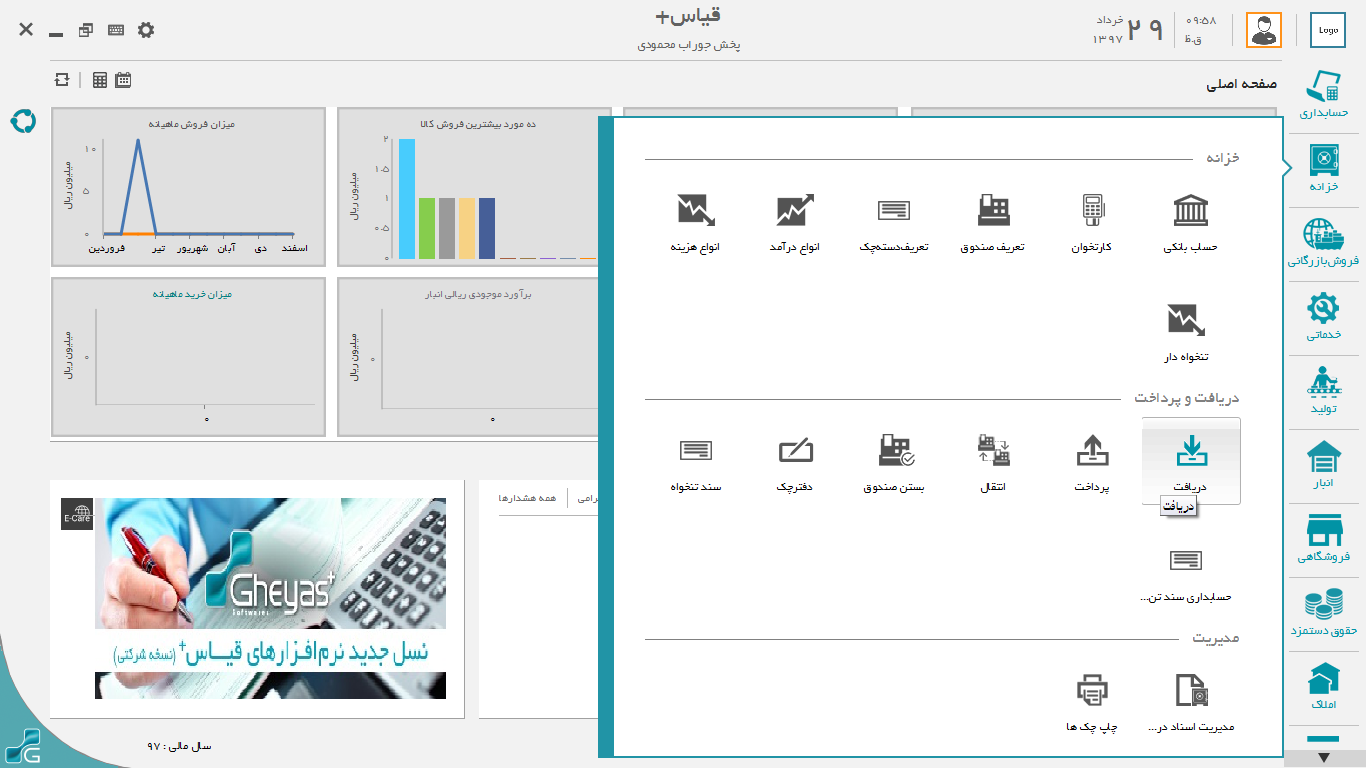Click the برآورد موجودی ریالی انبار chart
Viewport: 1366px width, 768px height.
point(468,357)
